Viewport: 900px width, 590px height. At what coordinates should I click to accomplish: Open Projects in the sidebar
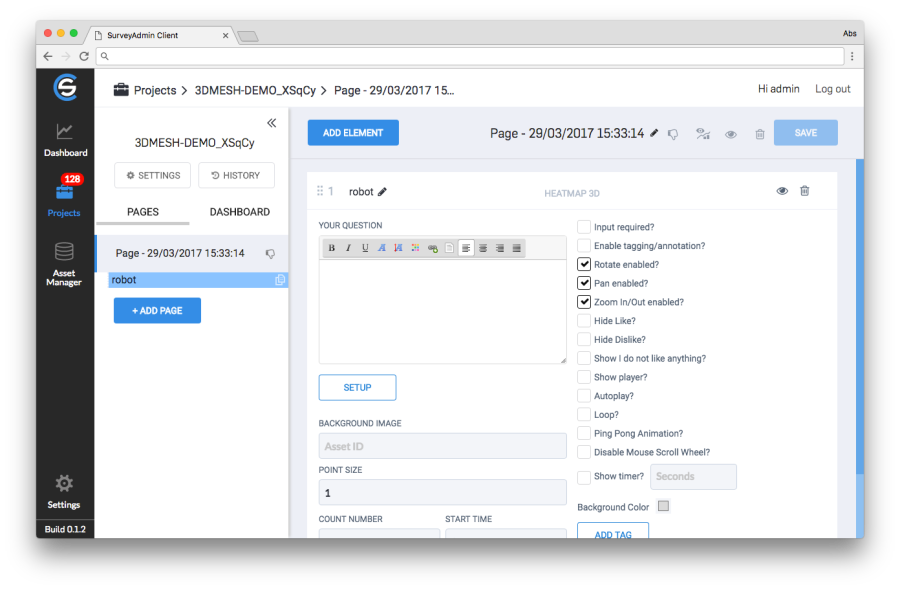[64, 197]
